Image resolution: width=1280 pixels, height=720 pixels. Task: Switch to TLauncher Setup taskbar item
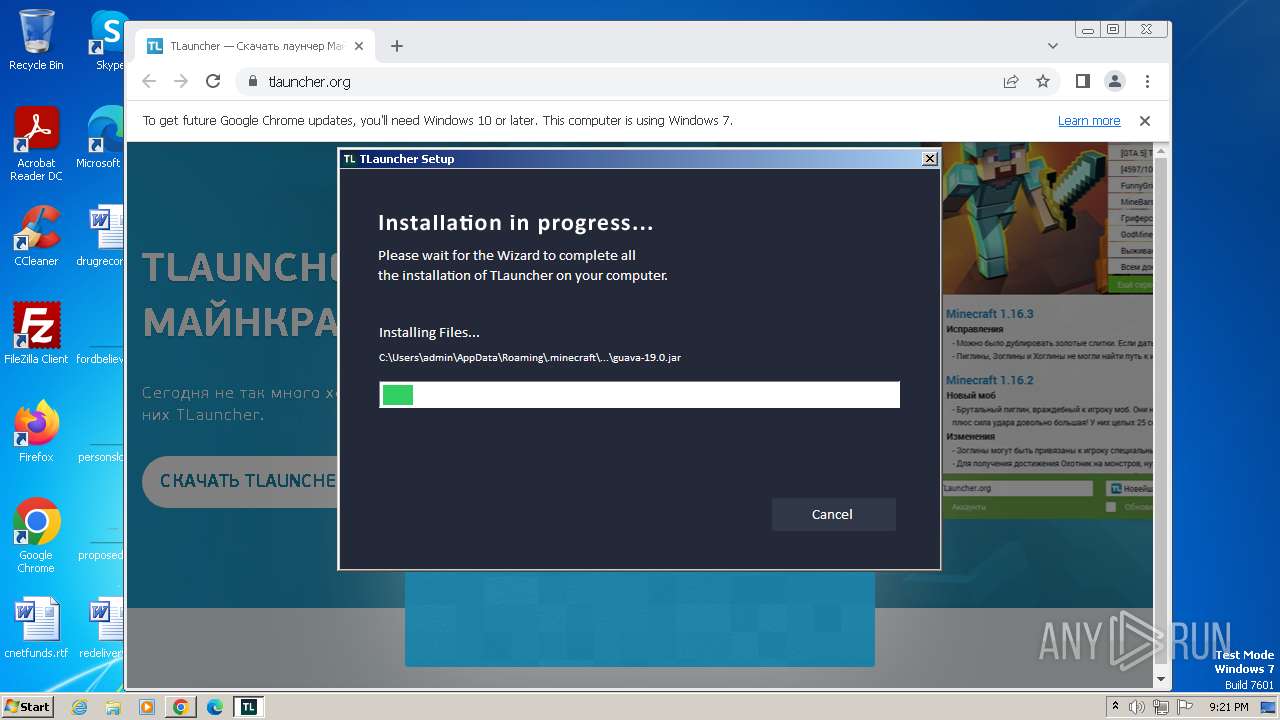(x=248, y=707)
